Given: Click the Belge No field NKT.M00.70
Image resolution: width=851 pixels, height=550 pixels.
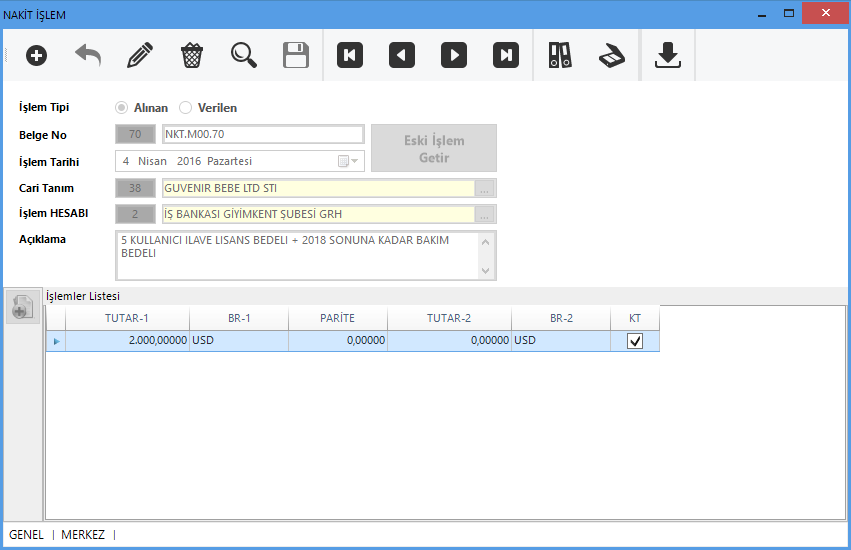Looking at the screenshot, I should [262, 135].
